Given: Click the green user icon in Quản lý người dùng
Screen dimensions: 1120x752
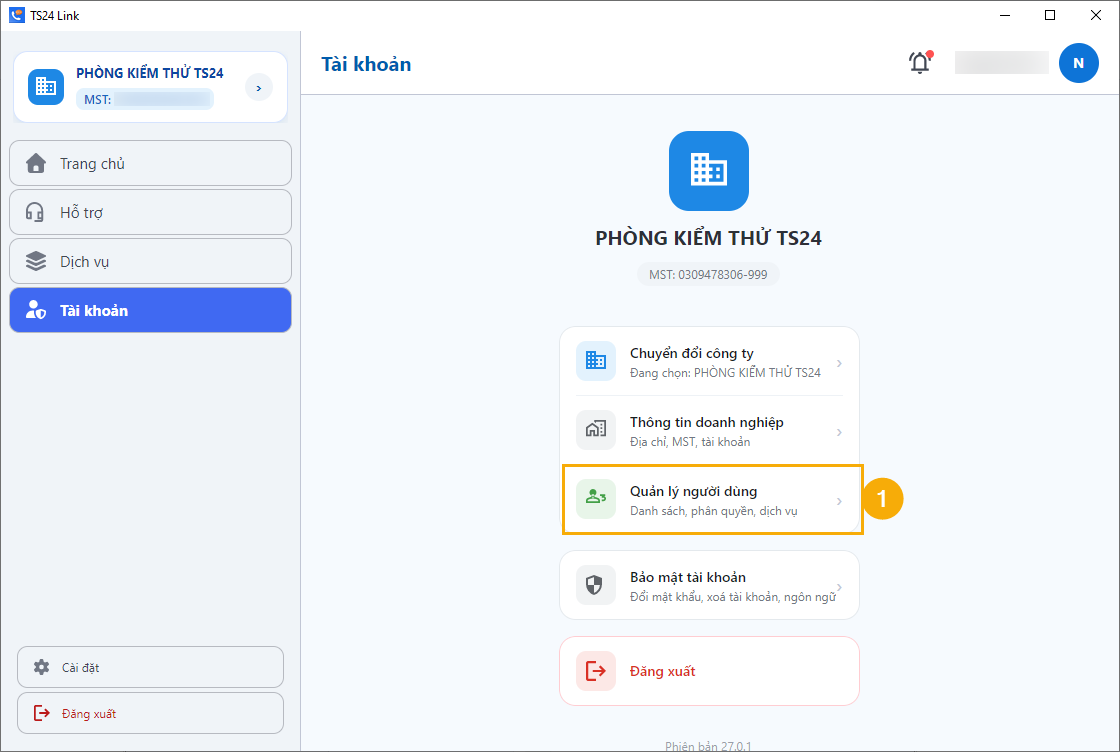Looking at the screenshot, I should pyautogui.click(x=596, y=498).
